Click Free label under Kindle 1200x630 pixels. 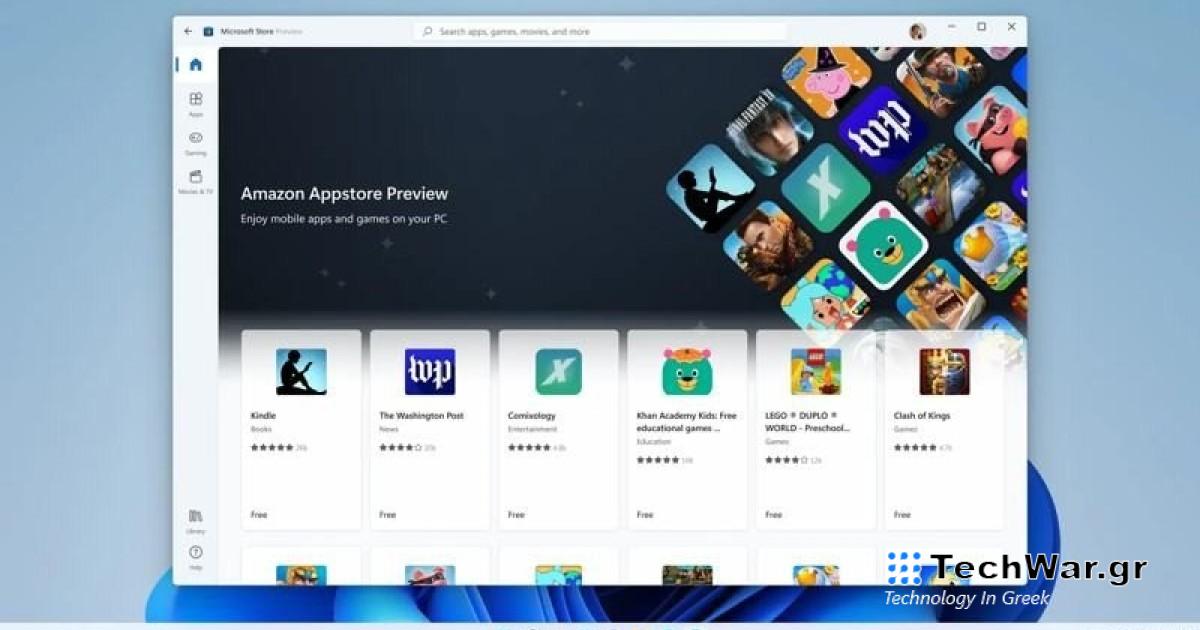tap(259, 514)
